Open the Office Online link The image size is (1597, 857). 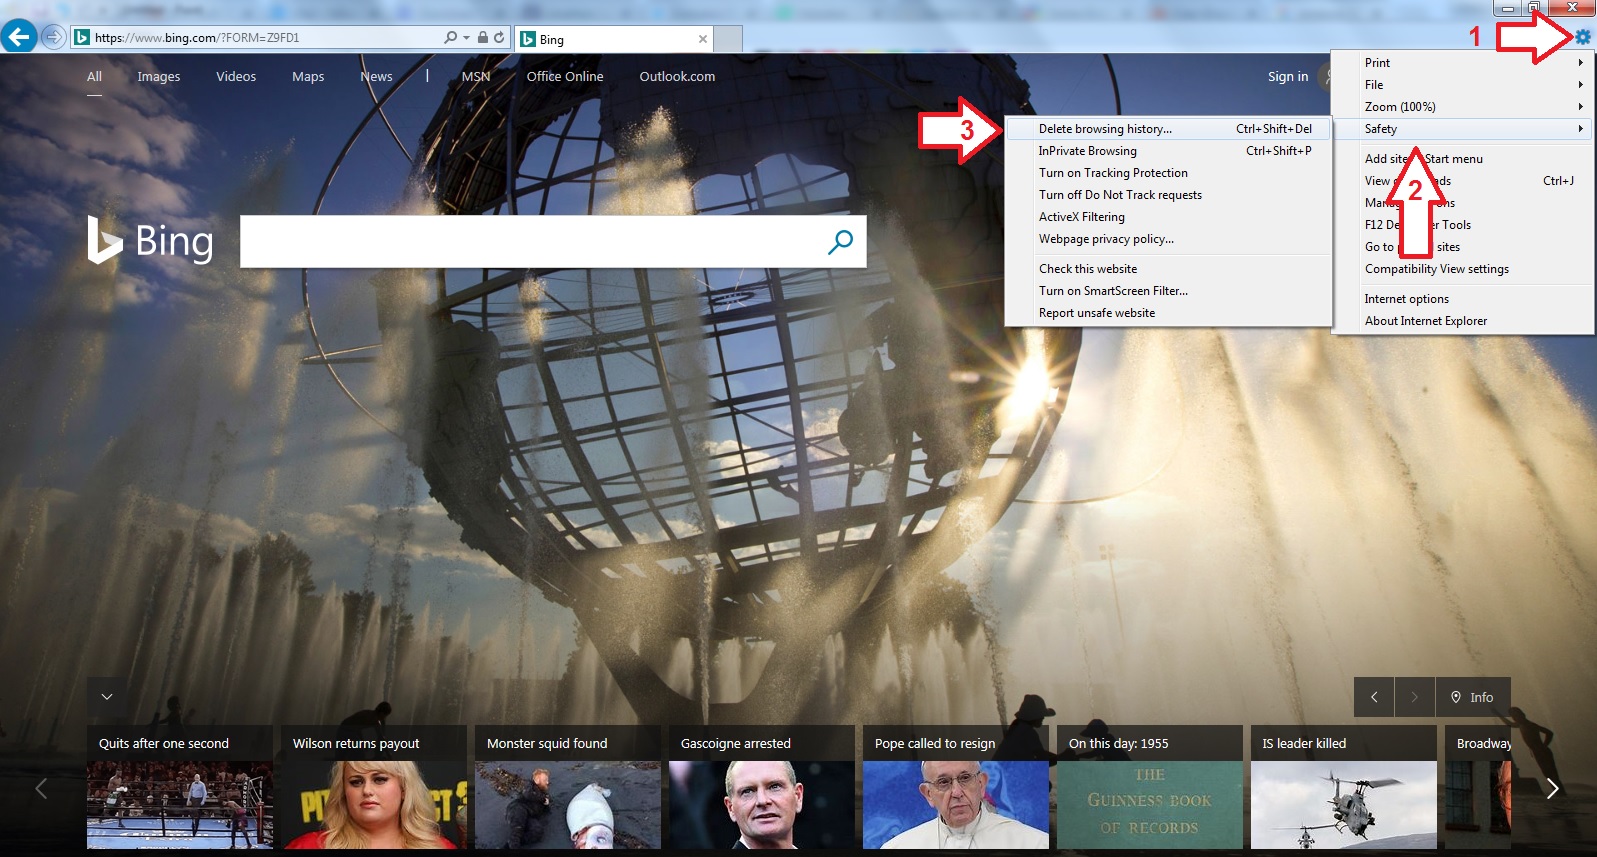[x=565, y=76]
